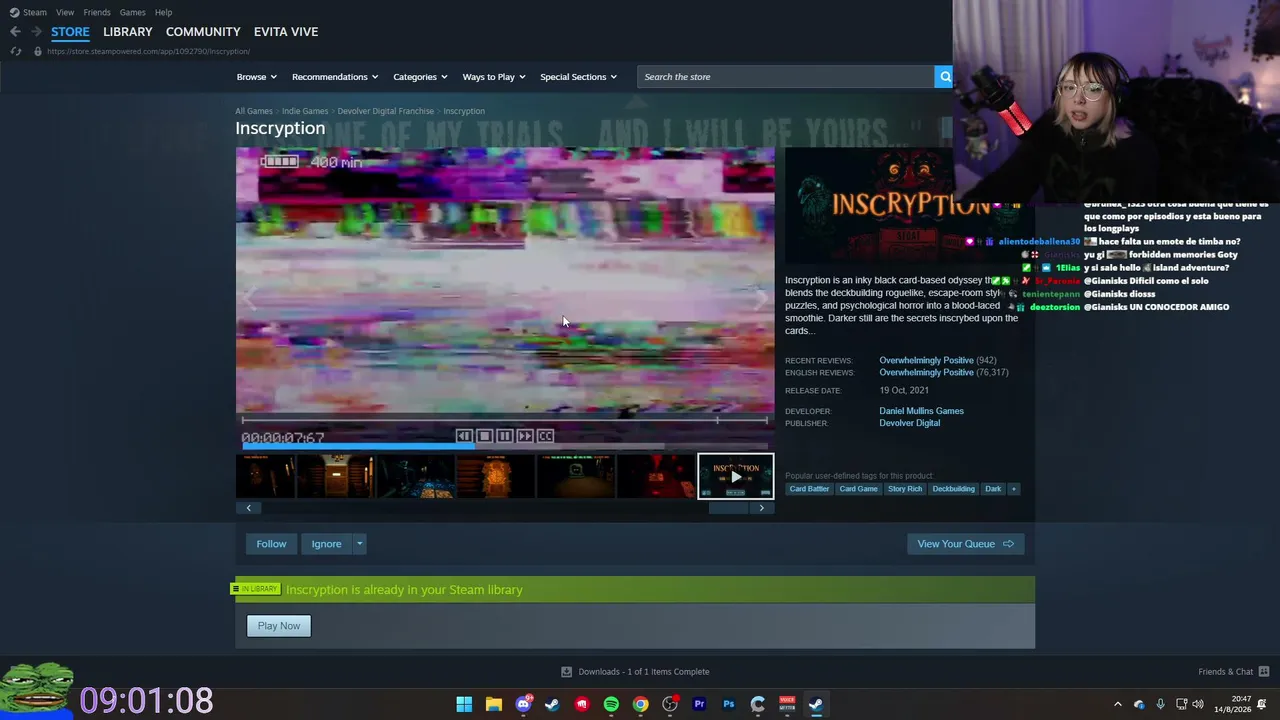Click the Ignore button
This screenshot has height=720, width=1280.
coord(326,544)
